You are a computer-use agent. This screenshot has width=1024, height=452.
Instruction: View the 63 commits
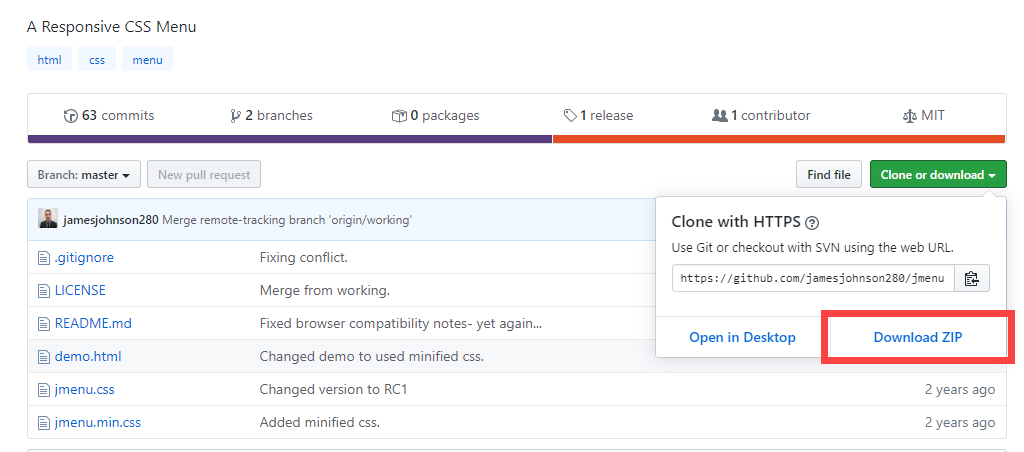pyautogui.click(x=109, y=116)
